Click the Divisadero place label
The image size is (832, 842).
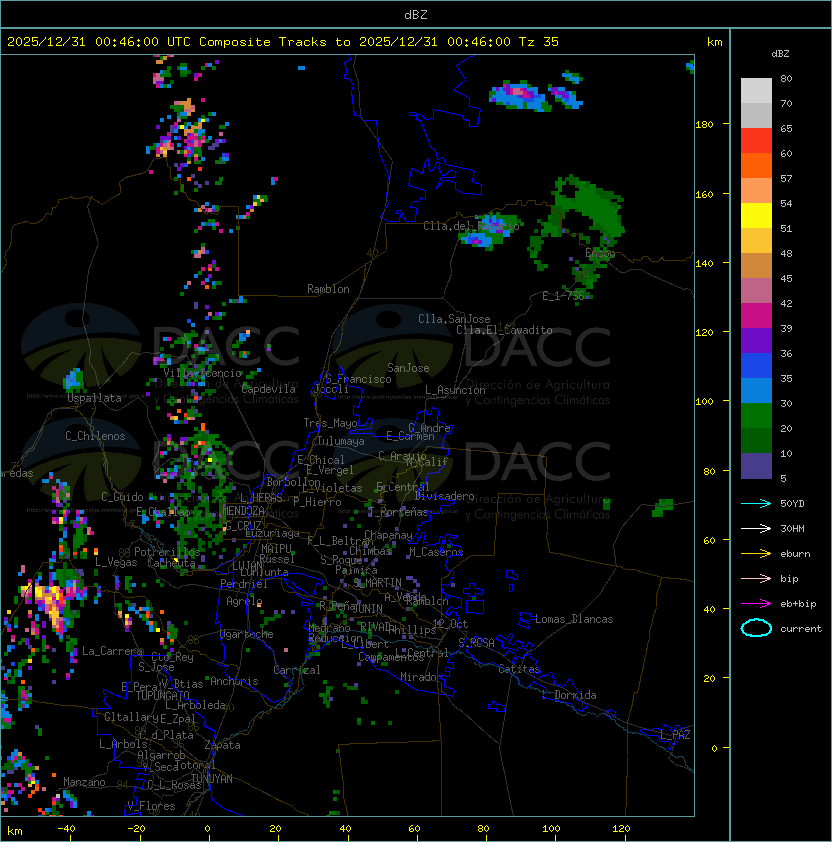point(444,496)
